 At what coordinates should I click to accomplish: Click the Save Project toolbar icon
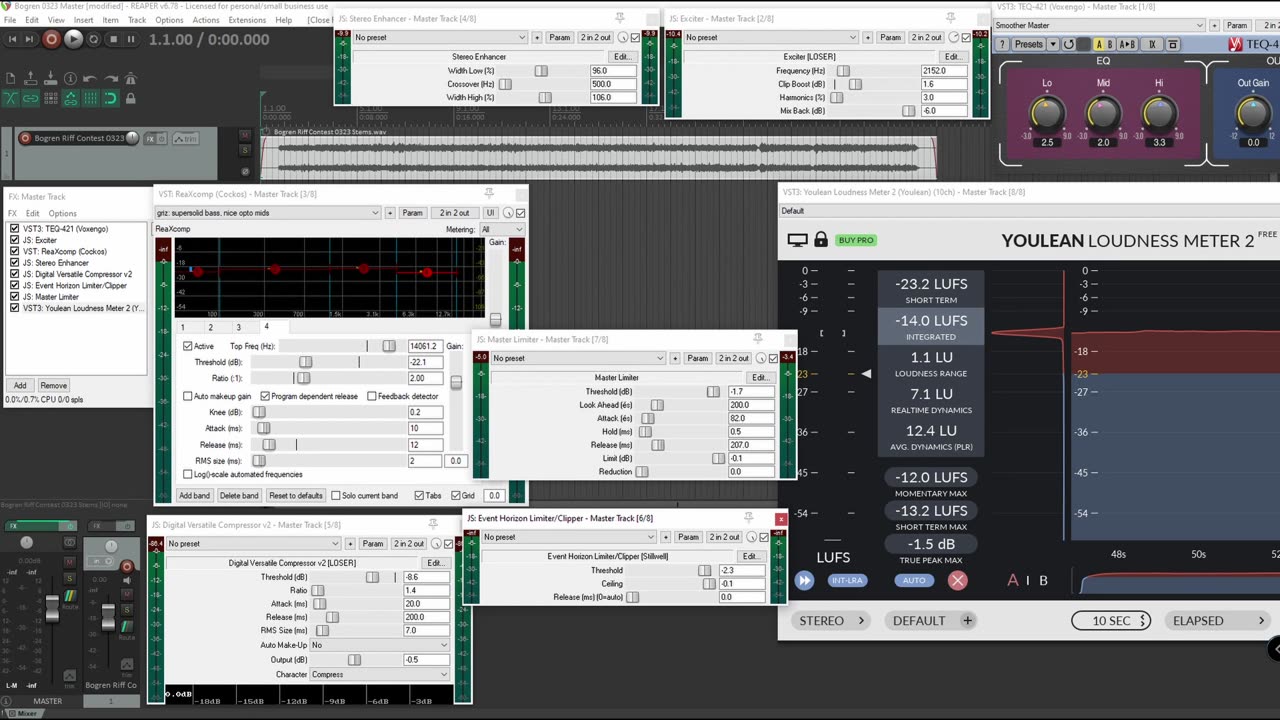(x=50, y=79)
